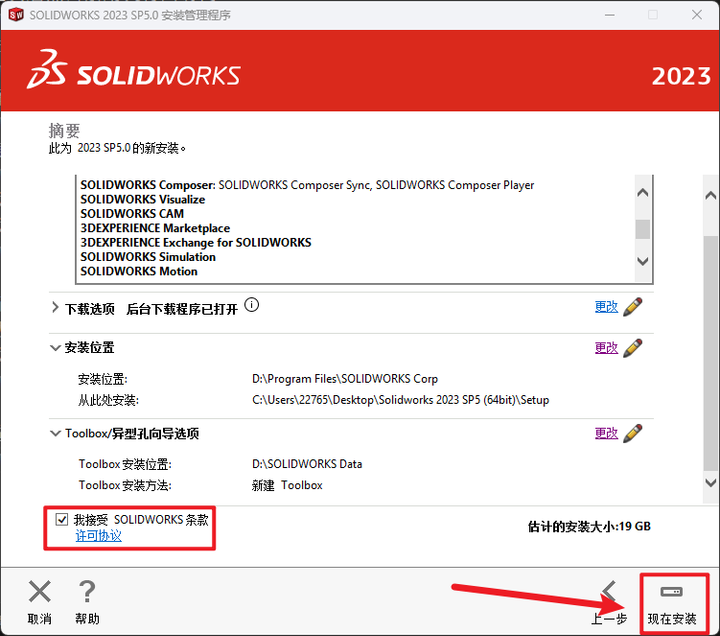Click the Install Now (现在安装) button
720x636 pixels.
(x=672, y=604)
